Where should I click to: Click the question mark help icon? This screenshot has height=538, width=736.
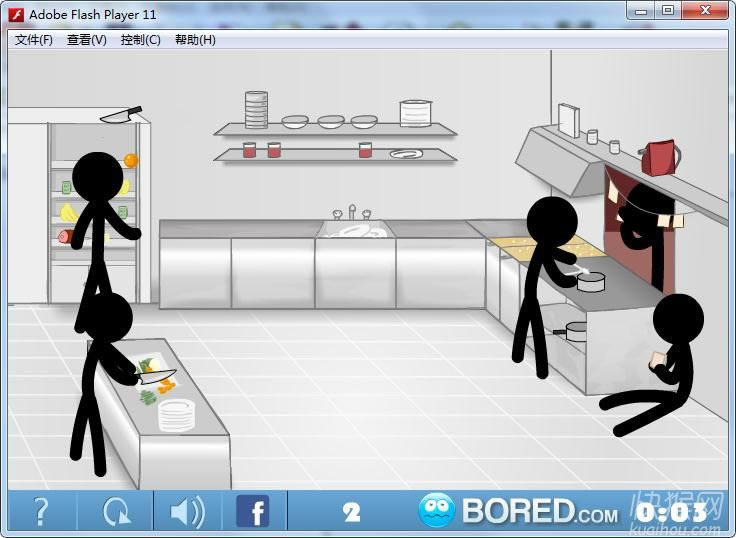41,512
